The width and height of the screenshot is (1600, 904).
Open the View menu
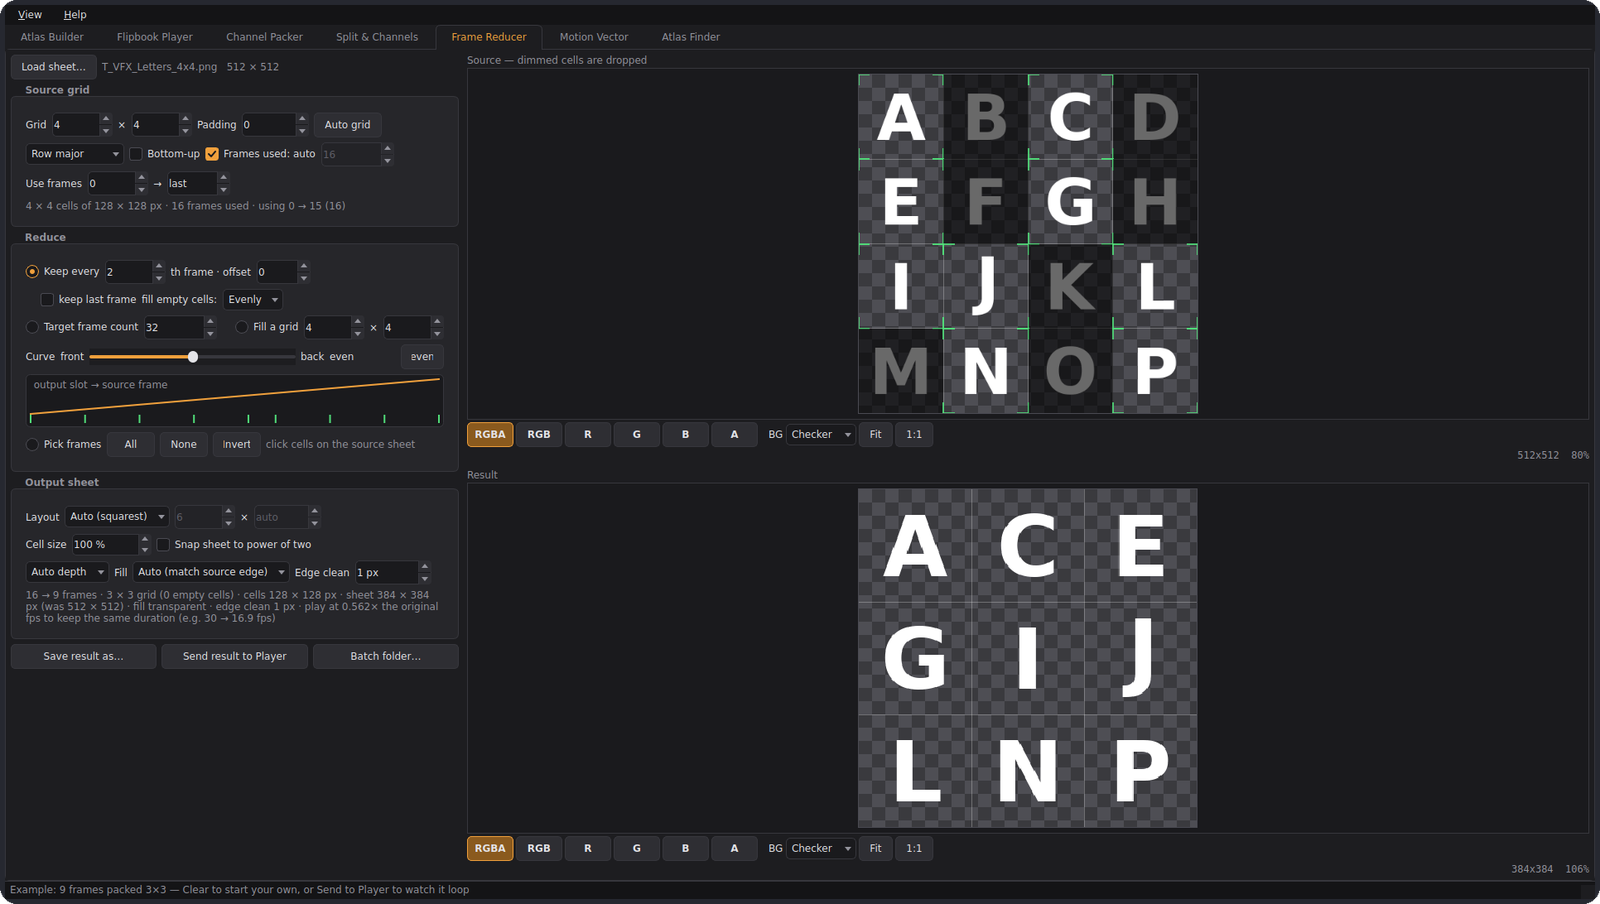[x=30, y=14]
